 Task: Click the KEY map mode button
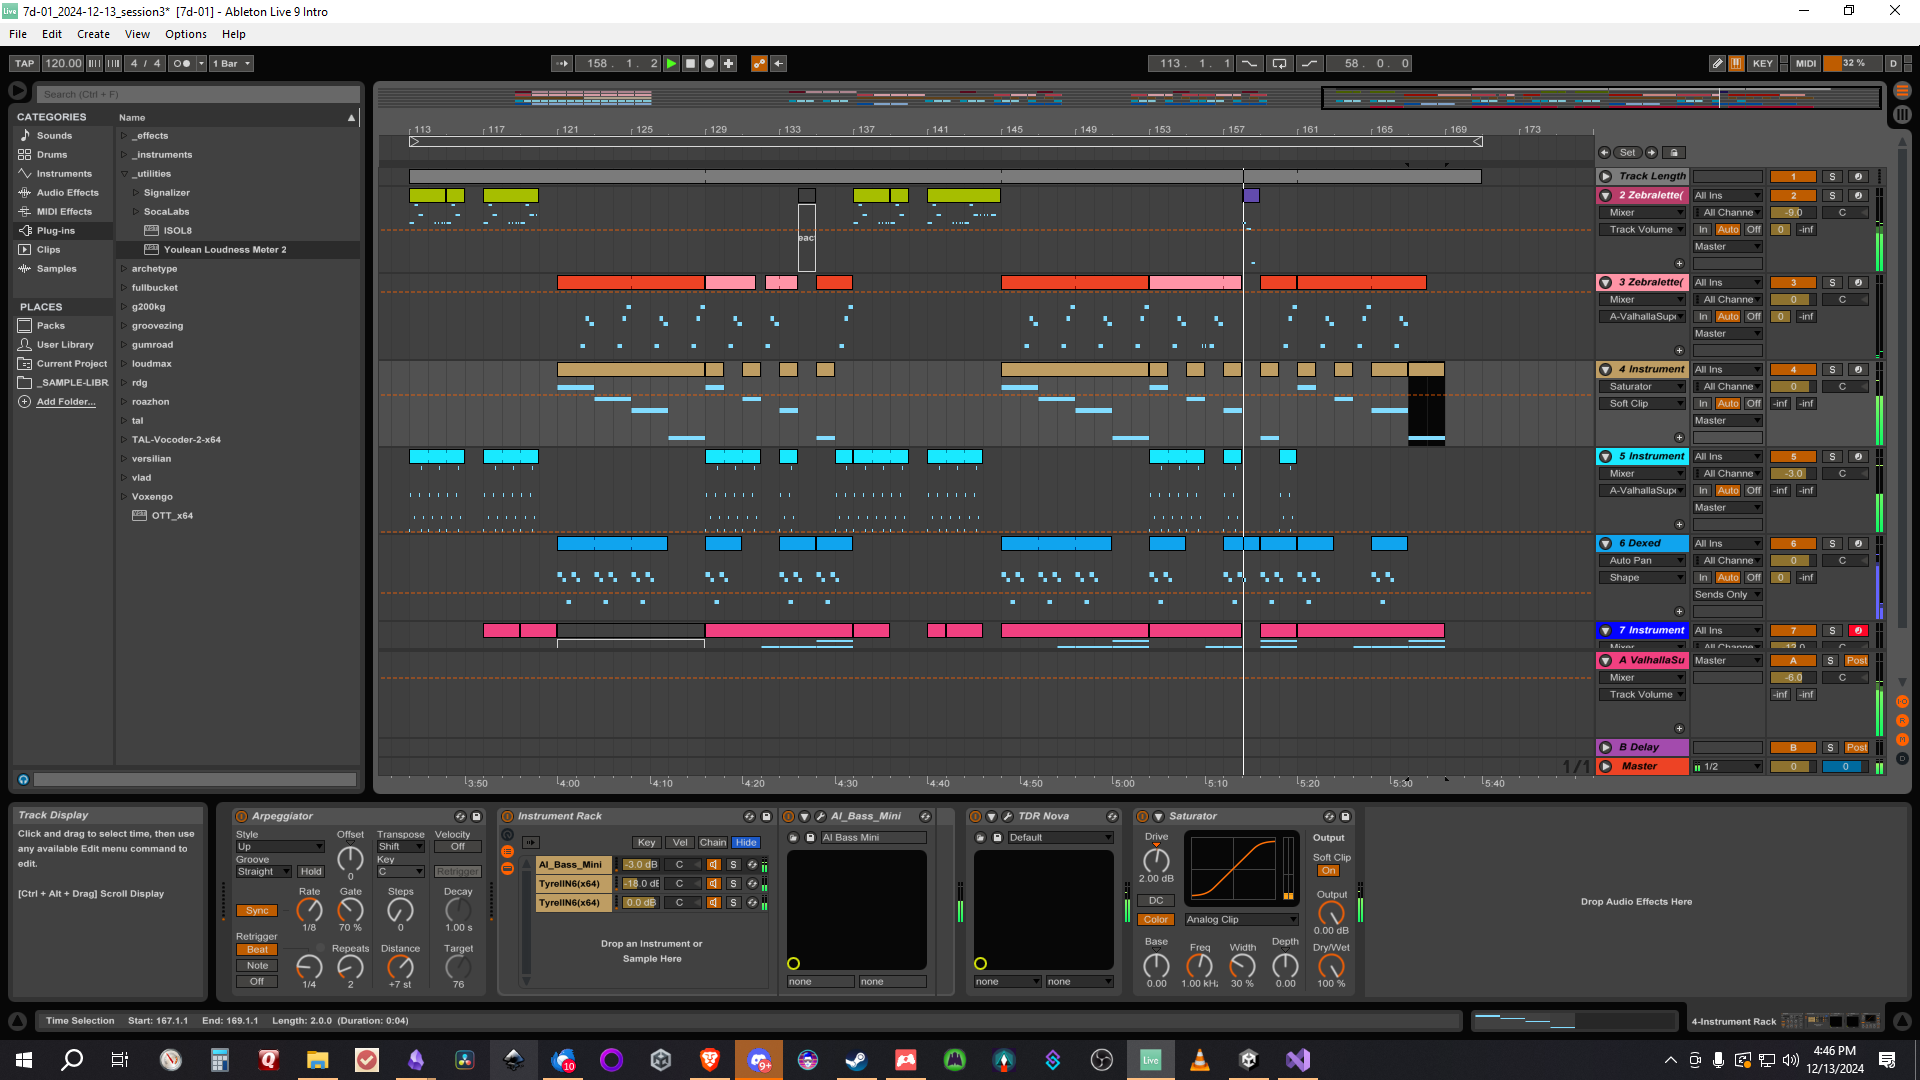click(1763, 63)
